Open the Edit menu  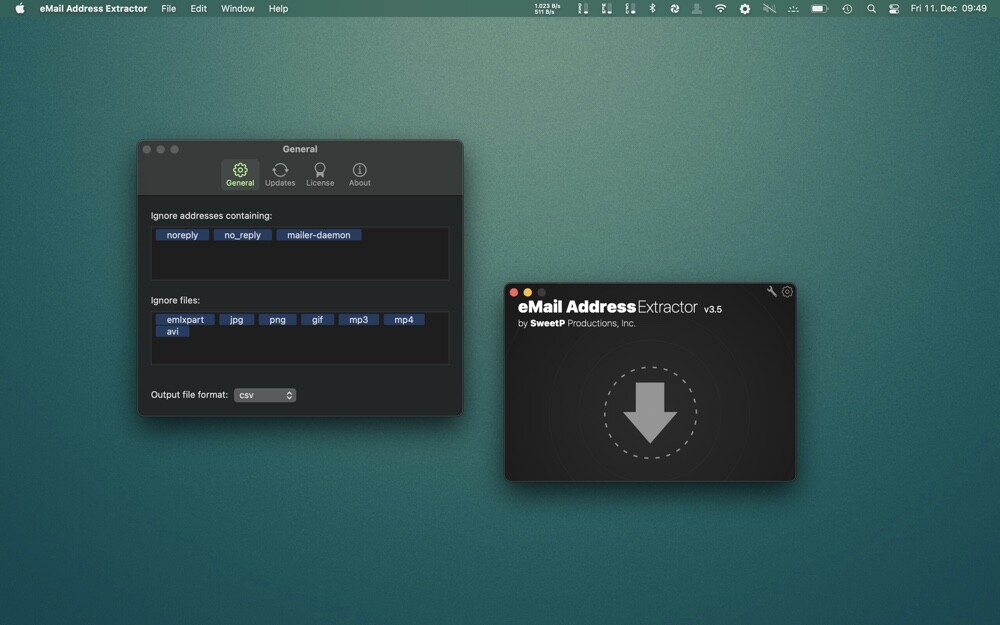(x=198, y=8)
